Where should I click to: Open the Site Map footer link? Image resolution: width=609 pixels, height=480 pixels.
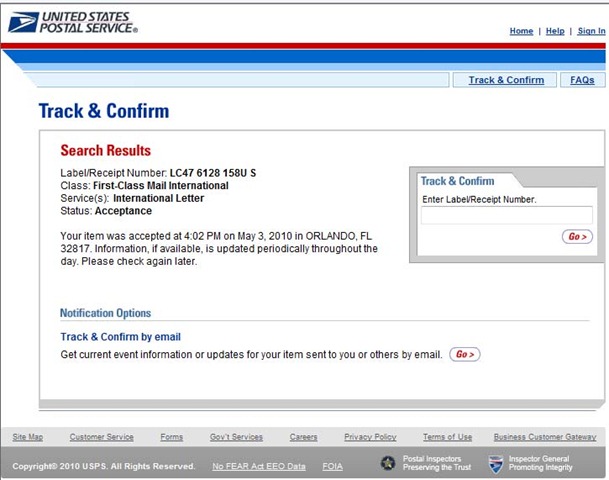pyautogui.click(x=28, y=437)
